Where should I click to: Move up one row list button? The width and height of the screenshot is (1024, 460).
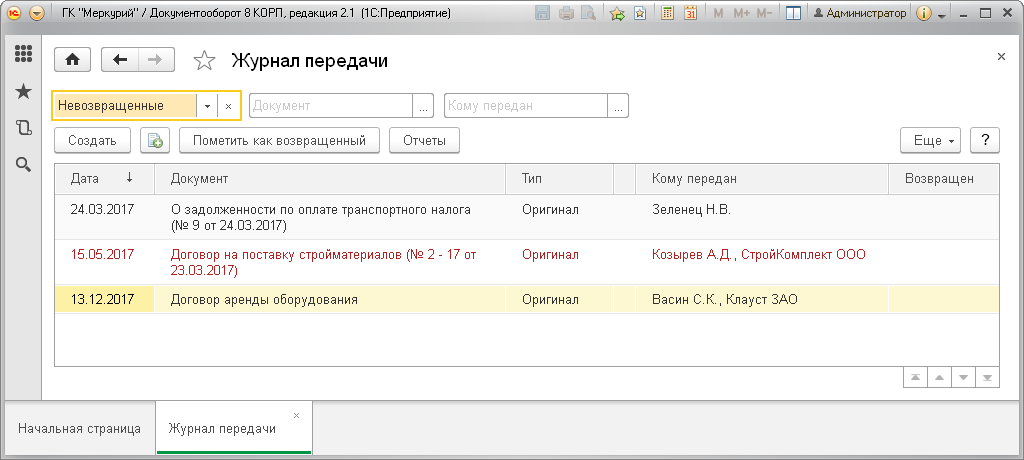[x=939, y=378]
